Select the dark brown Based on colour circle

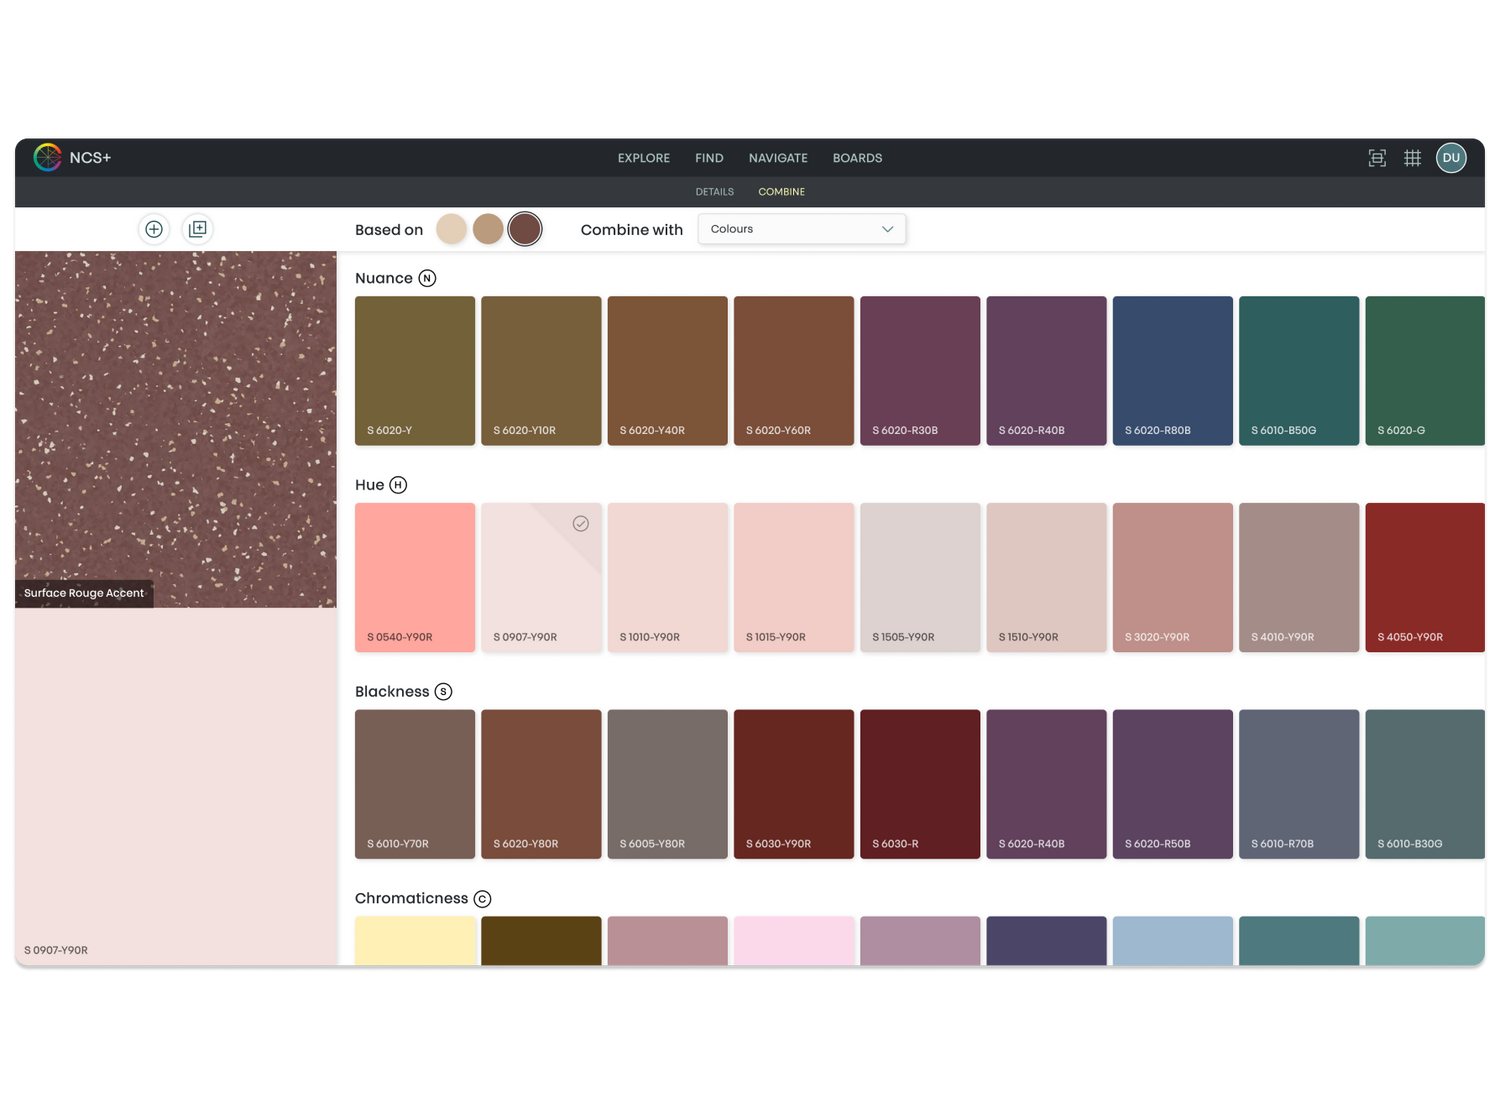(x=525, y=229)
